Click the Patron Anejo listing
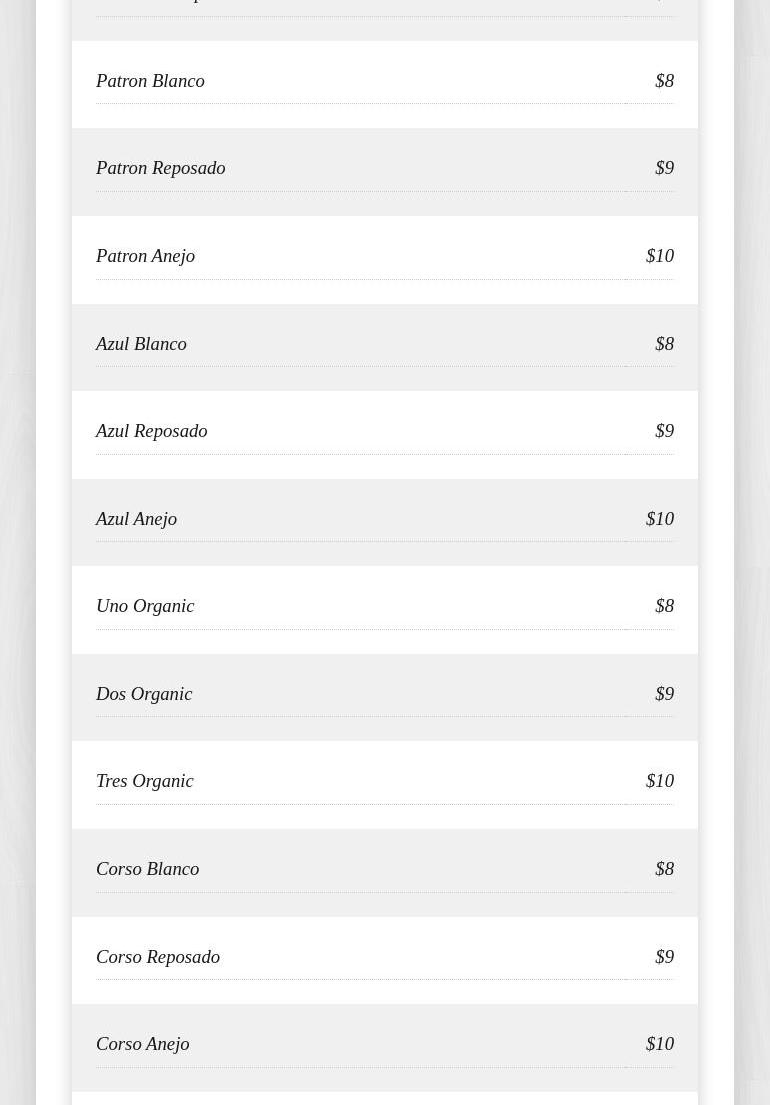Image resolution: width=770 pixels, height=1105 pixels. (x=145, y=256)
